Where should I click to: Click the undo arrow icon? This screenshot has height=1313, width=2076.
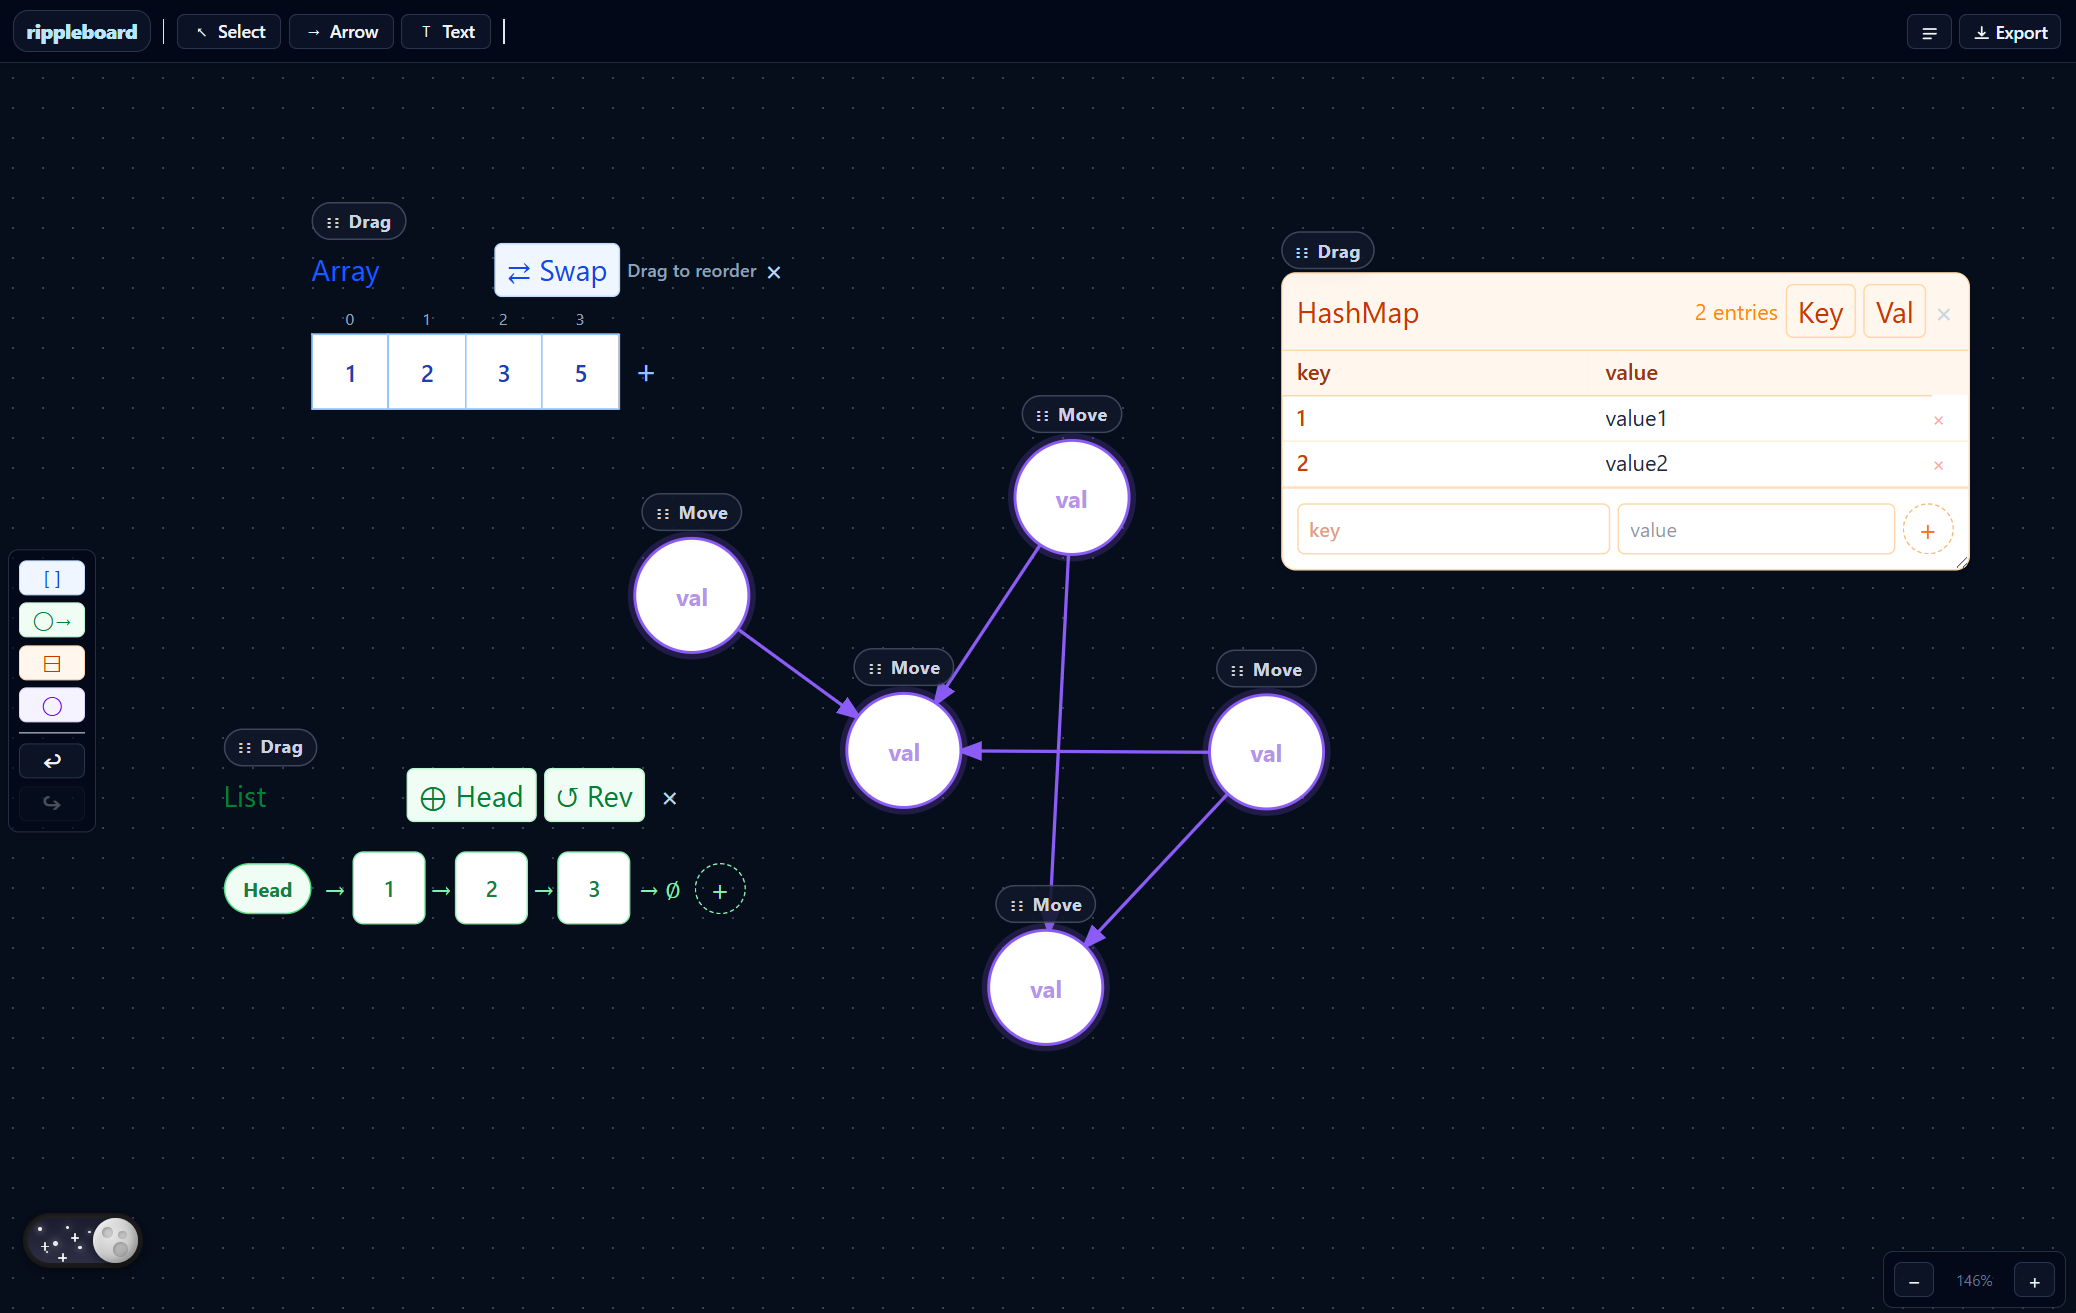(x=52, y=761)
